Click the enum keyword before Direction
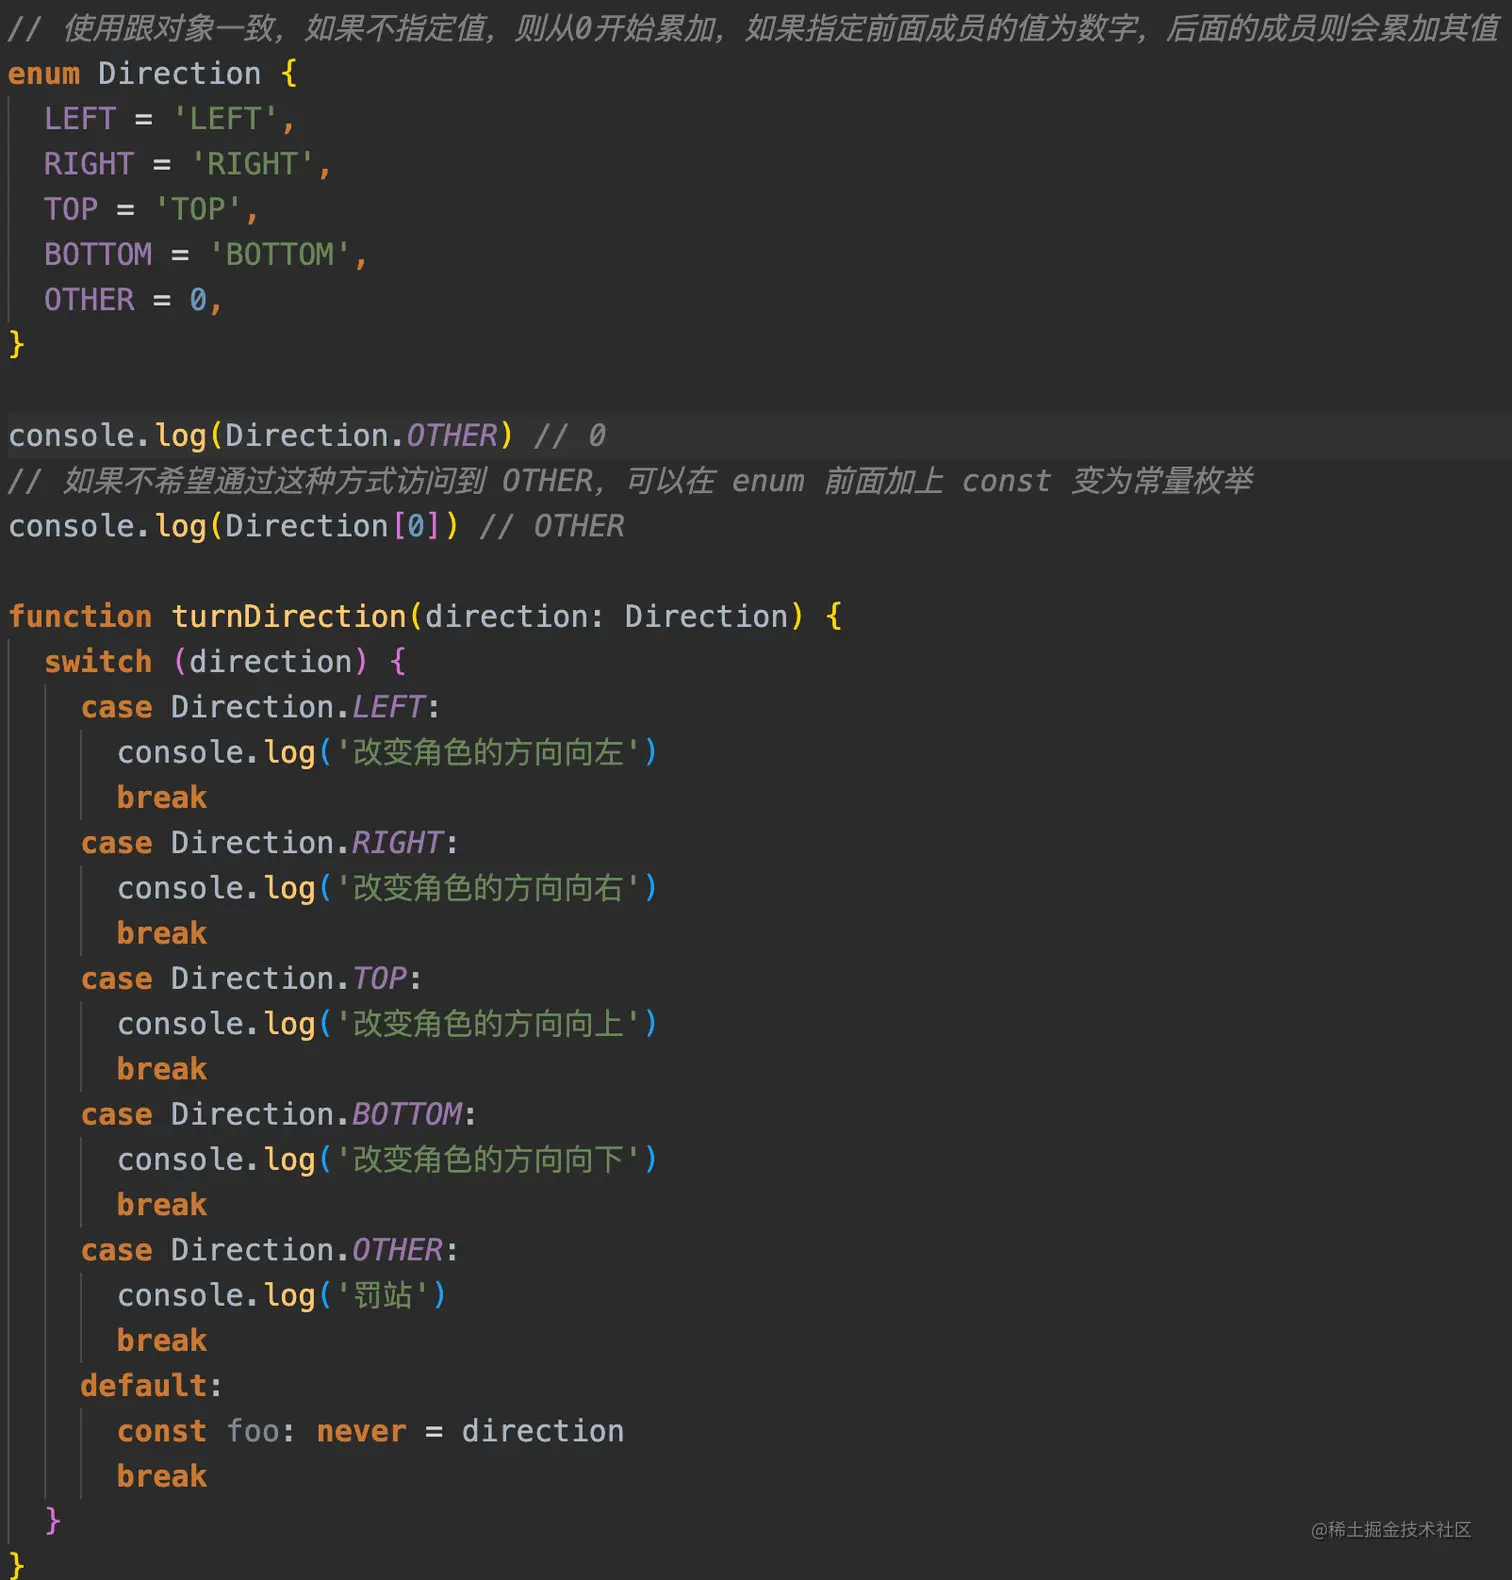This screenshot has height=1580, width=1512. click(x=44, y=74)
